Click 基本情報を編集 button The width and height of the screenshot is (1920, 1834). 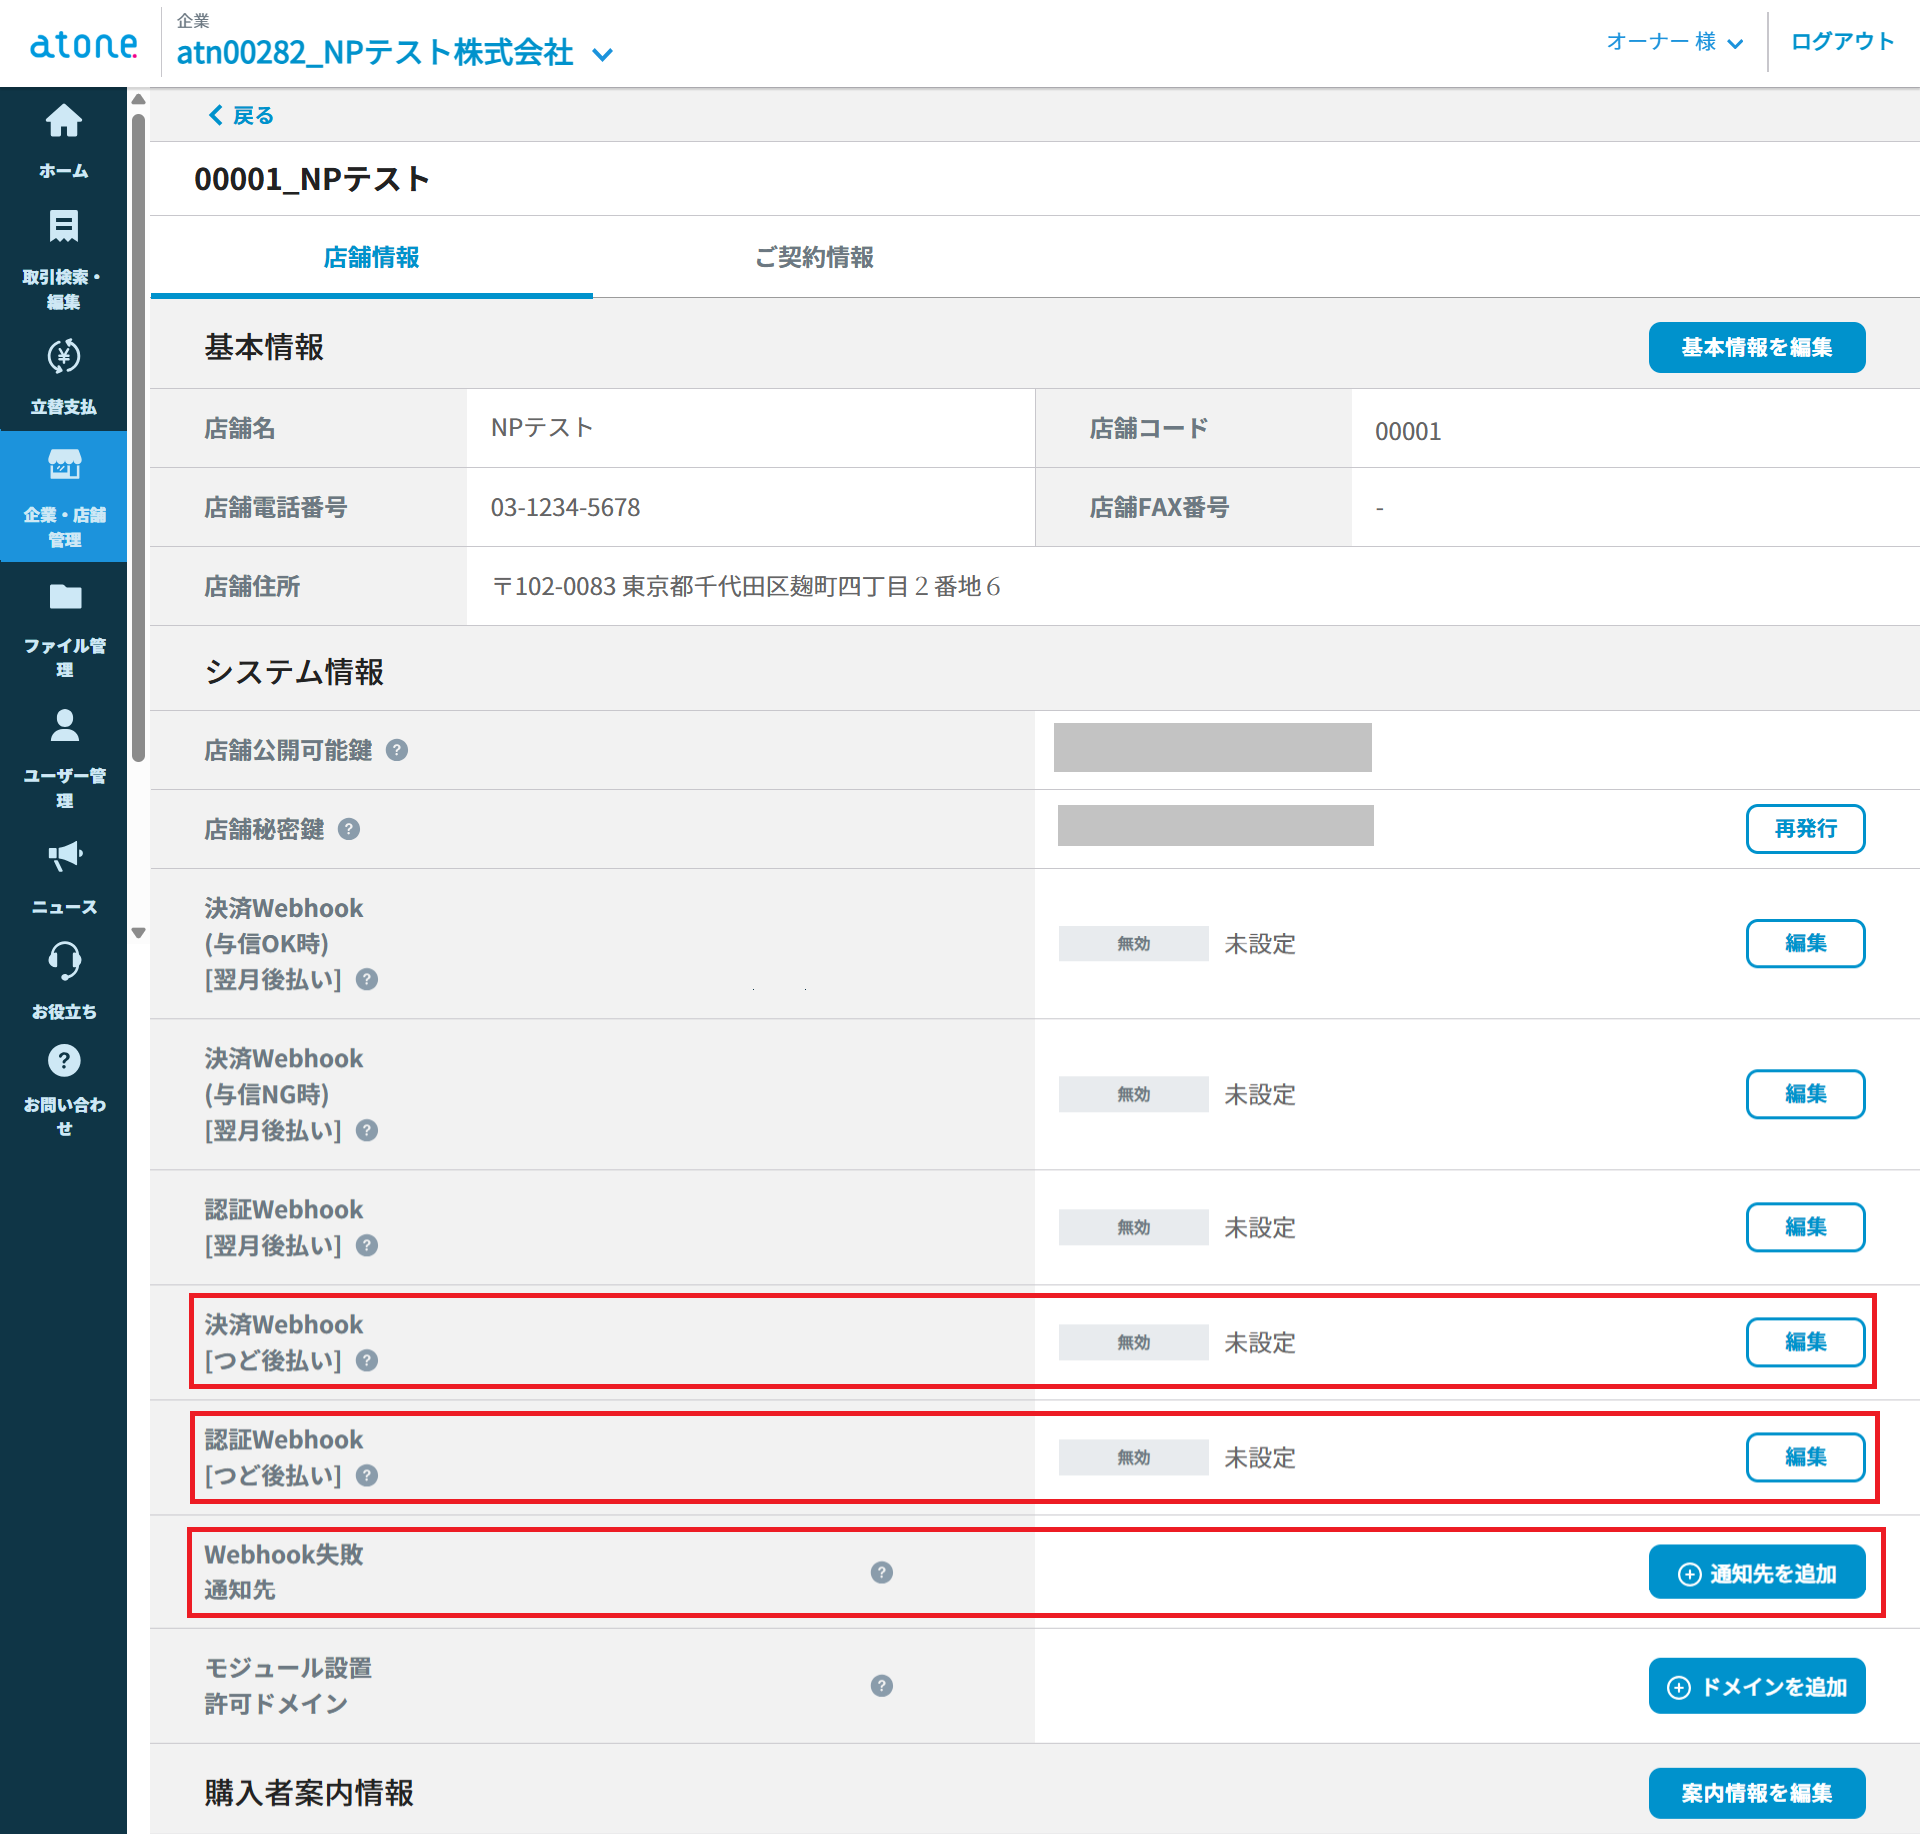tap(1756, 347)
